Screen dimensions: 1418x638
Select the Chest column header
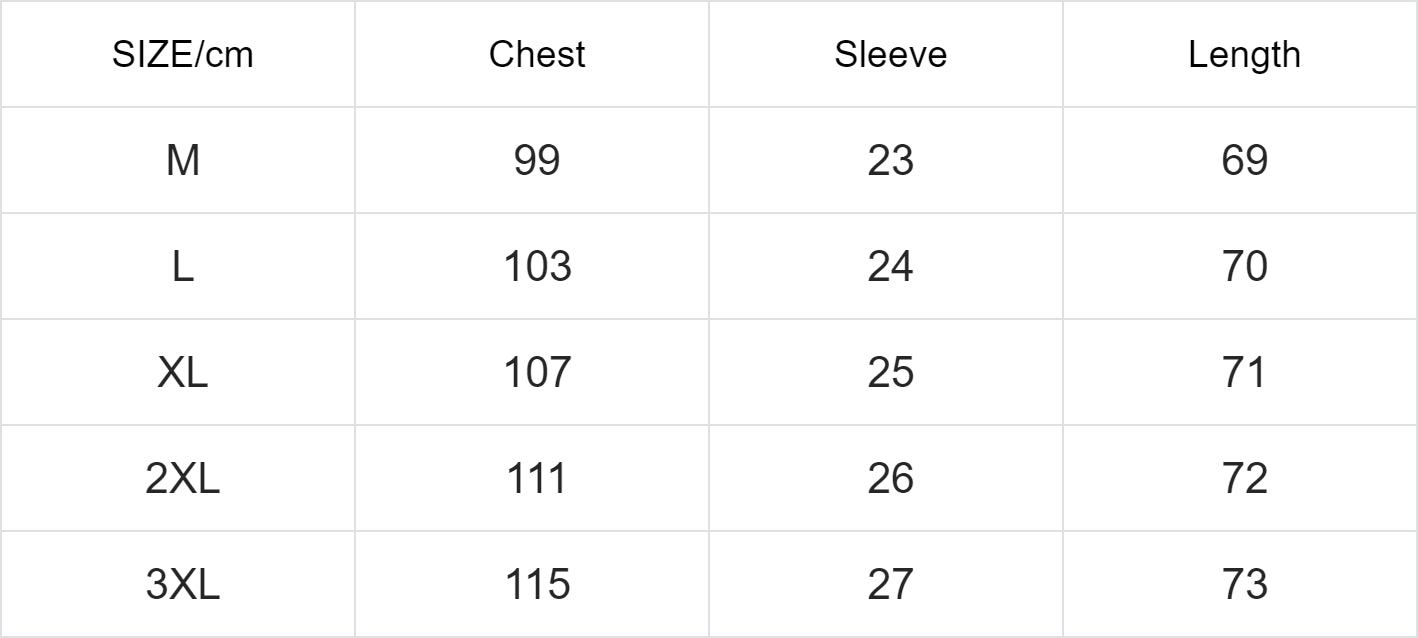(x=537, y=55)
